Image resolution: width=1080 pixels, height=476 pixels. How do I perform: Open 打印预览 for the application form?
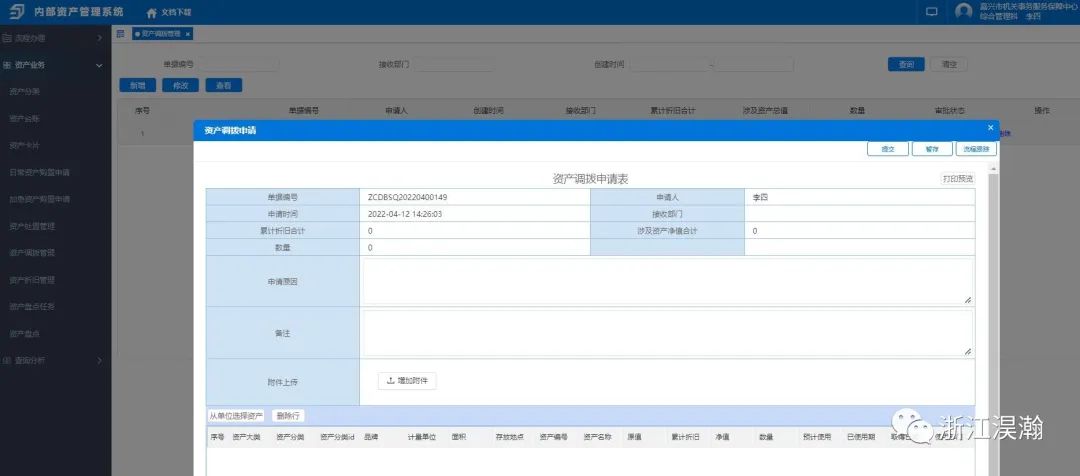coord(956,178)
